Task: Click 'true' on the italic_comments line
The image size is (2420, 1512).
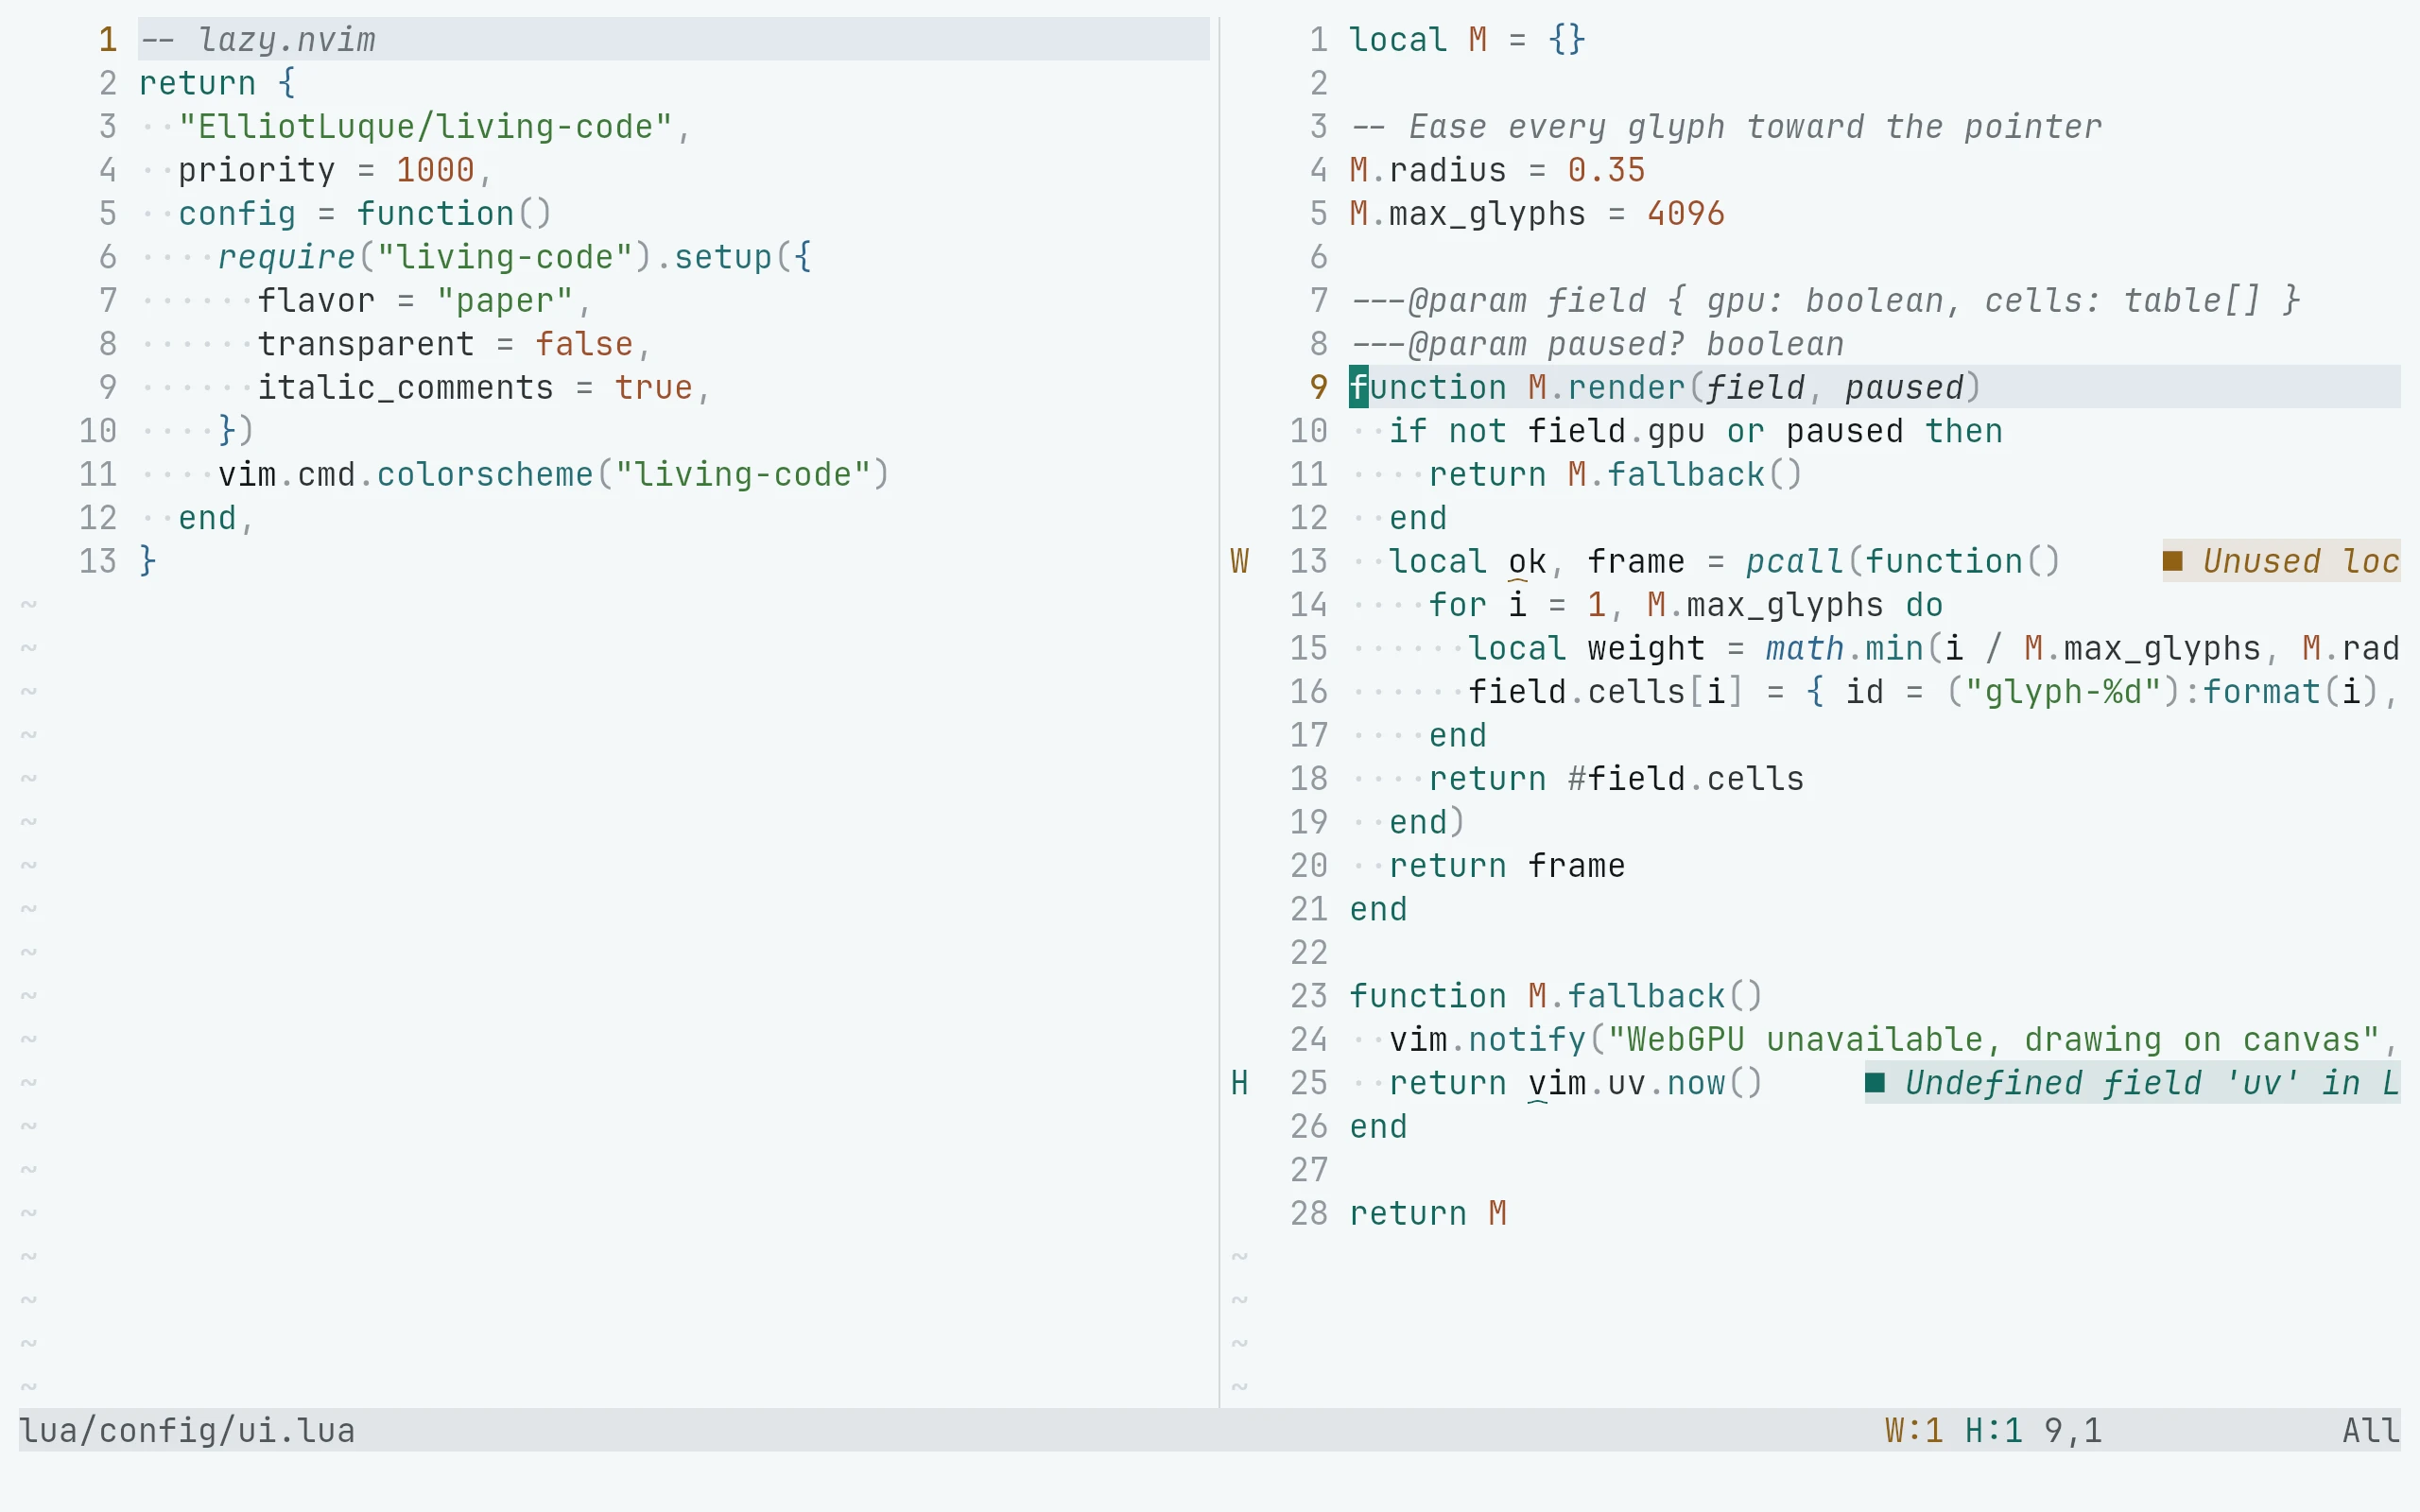Action: 653,387
